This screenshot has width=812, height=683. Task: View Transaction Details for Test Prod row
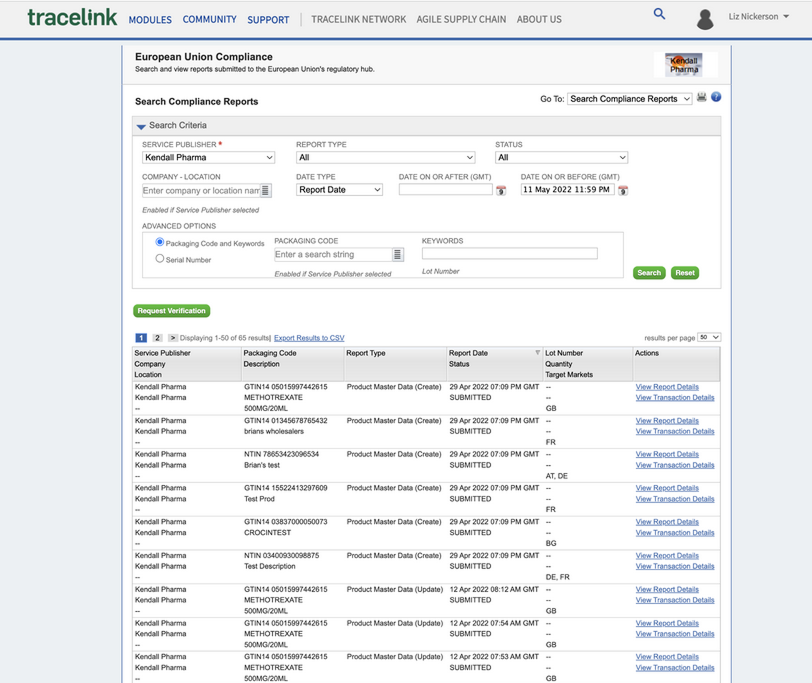coord(675,499)
